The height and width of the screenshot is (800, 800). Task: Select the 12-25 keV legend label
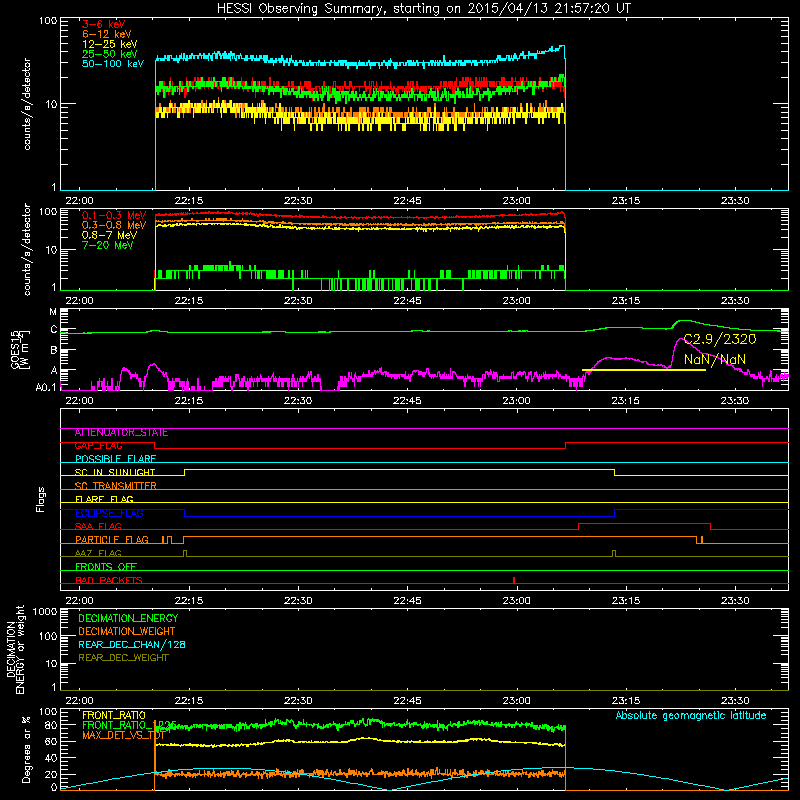[x=110, y=44]
